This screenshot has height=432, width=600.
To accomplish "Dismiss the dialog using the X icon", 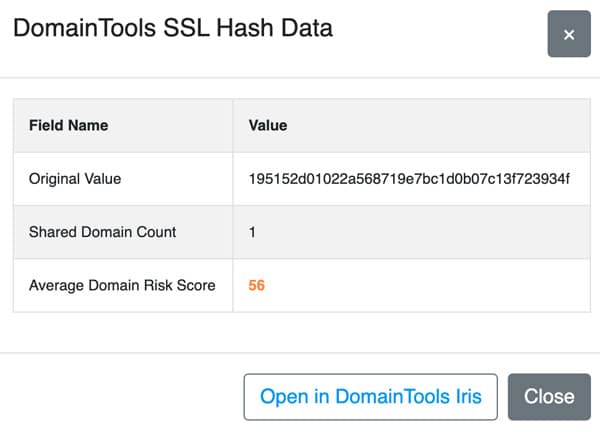I will pos(569,34).
